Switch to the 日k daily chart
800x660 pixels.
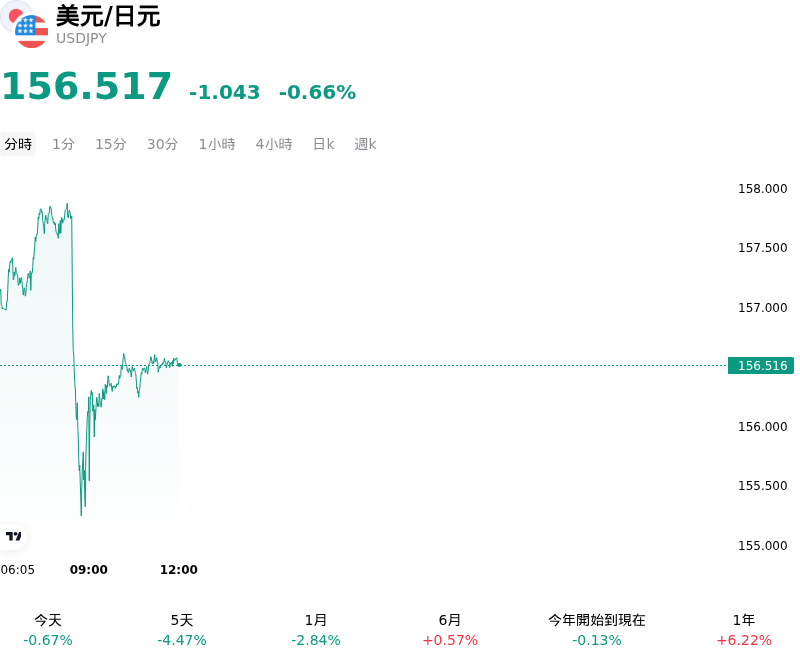click(x=323, y=144)
